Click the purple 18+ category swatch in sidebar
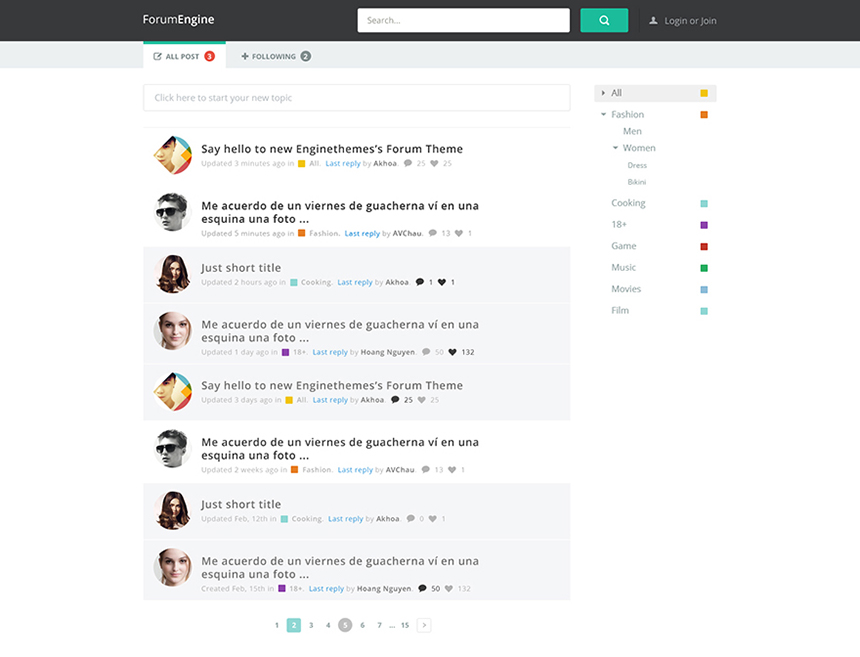 point(704,225)
